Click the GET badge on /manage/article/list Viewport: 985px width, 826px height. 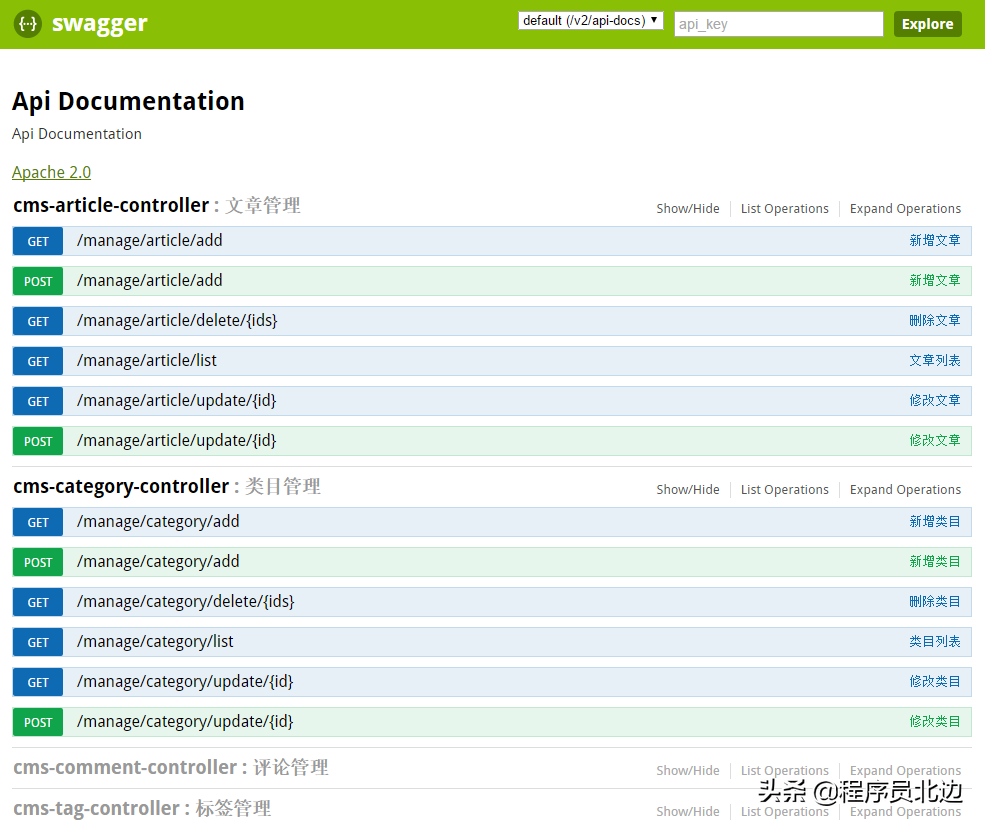coord(37,360)
